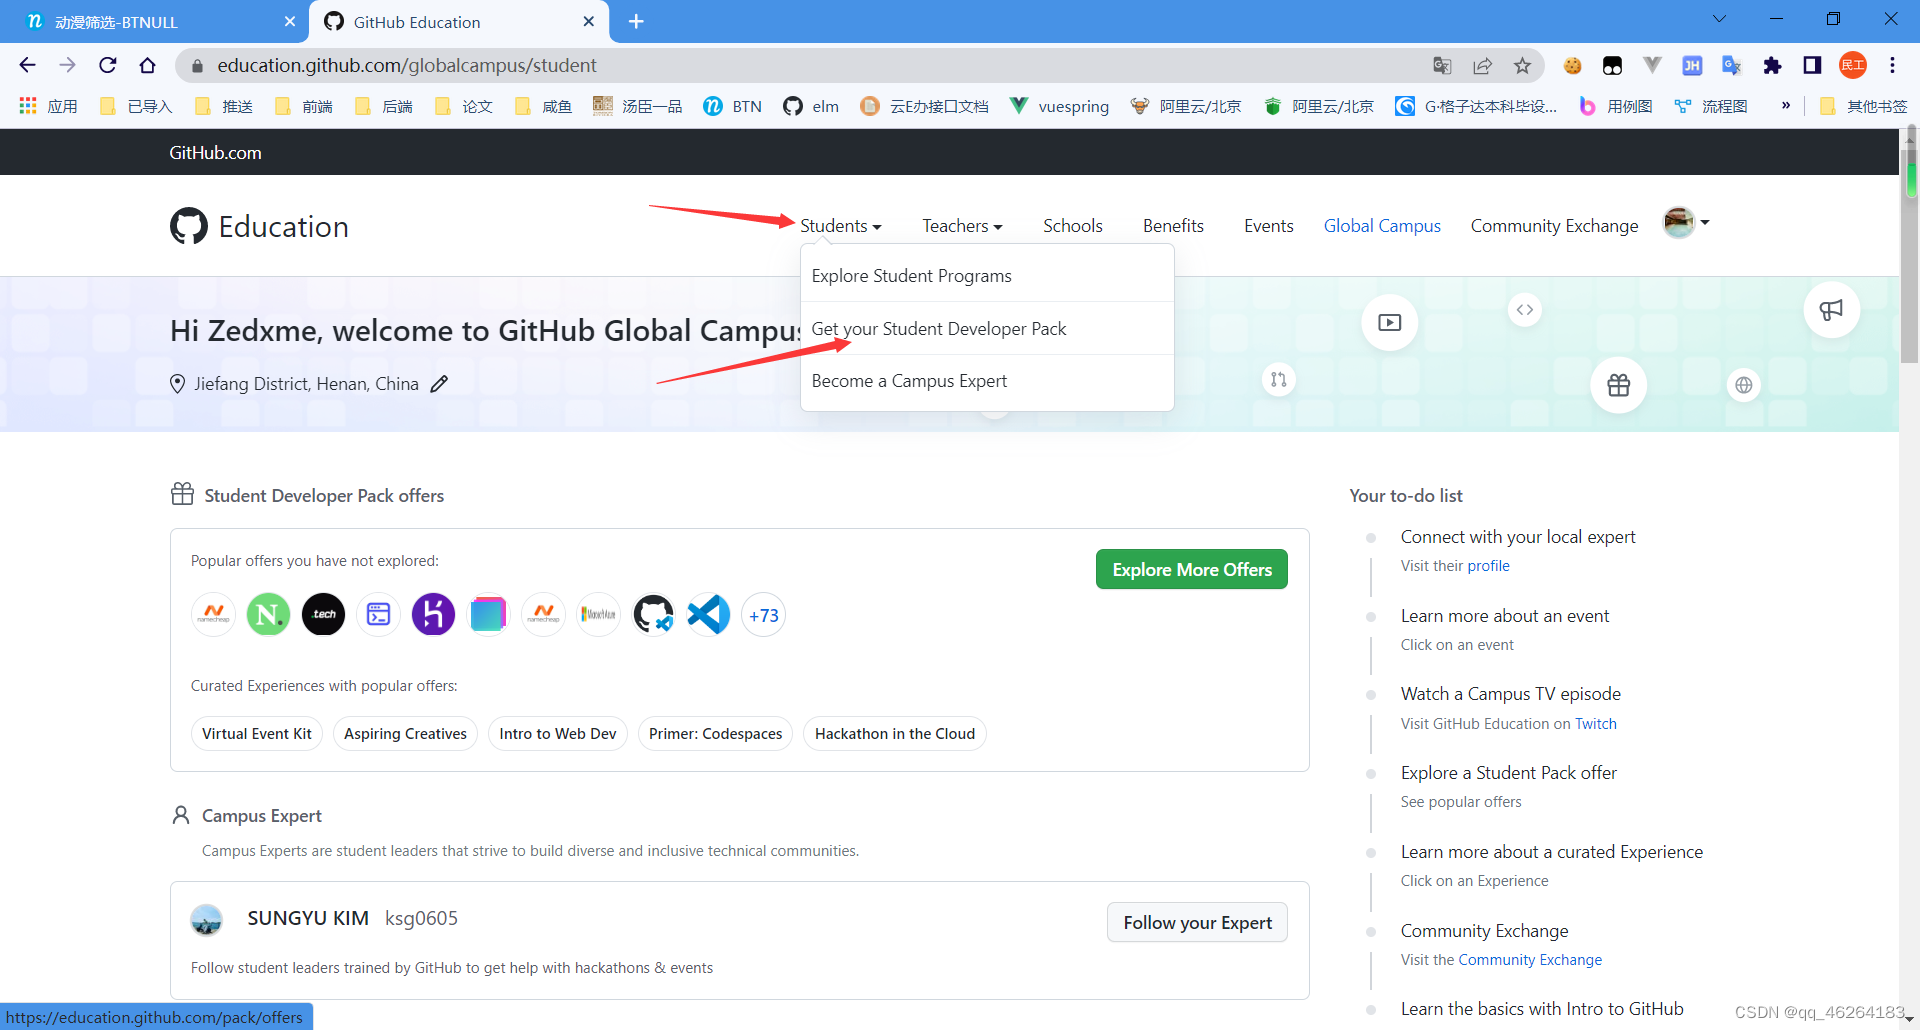Click the browser extensions puzzle icon
1920x1030 pixels.
1772,66
